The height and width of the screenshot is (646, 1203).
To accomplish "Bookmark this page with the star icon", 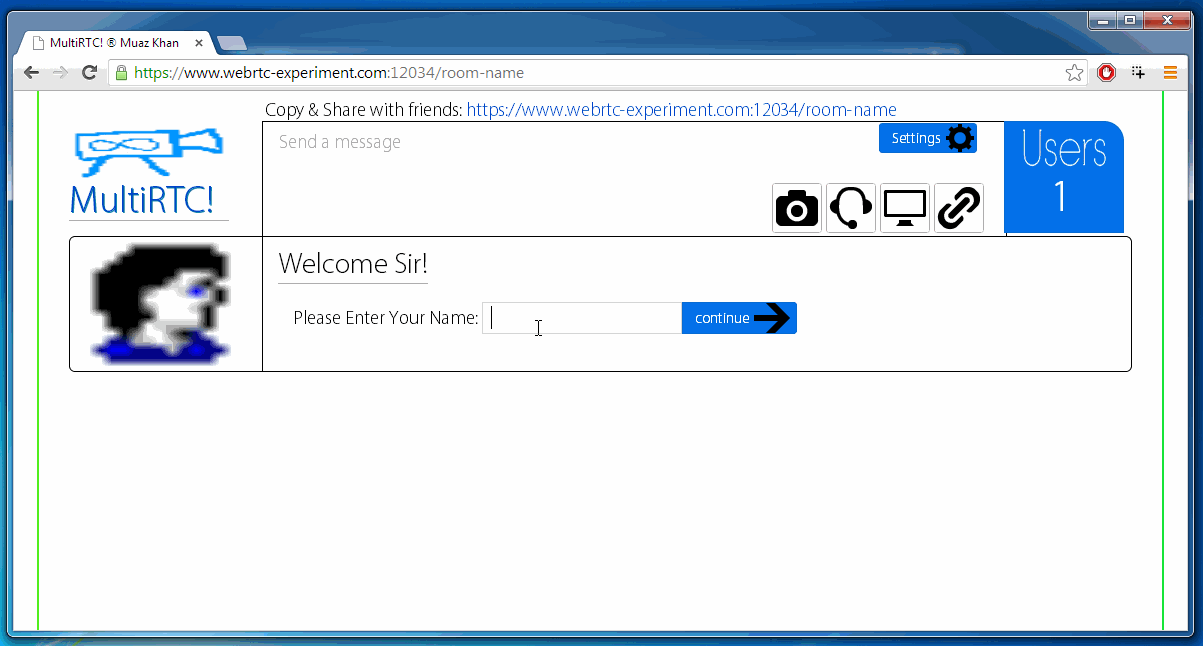I will (x=1074, y=72).
